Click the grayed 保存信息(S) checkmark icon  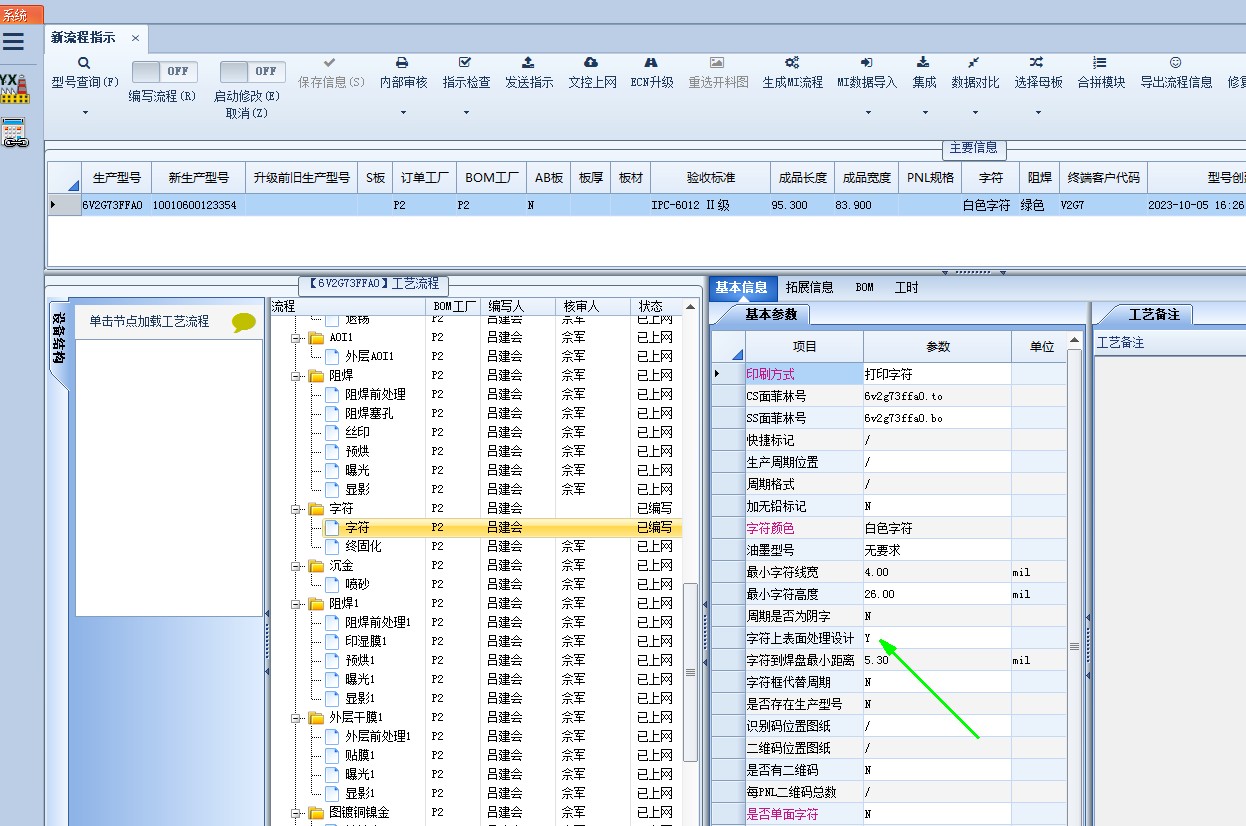(330, 62)
